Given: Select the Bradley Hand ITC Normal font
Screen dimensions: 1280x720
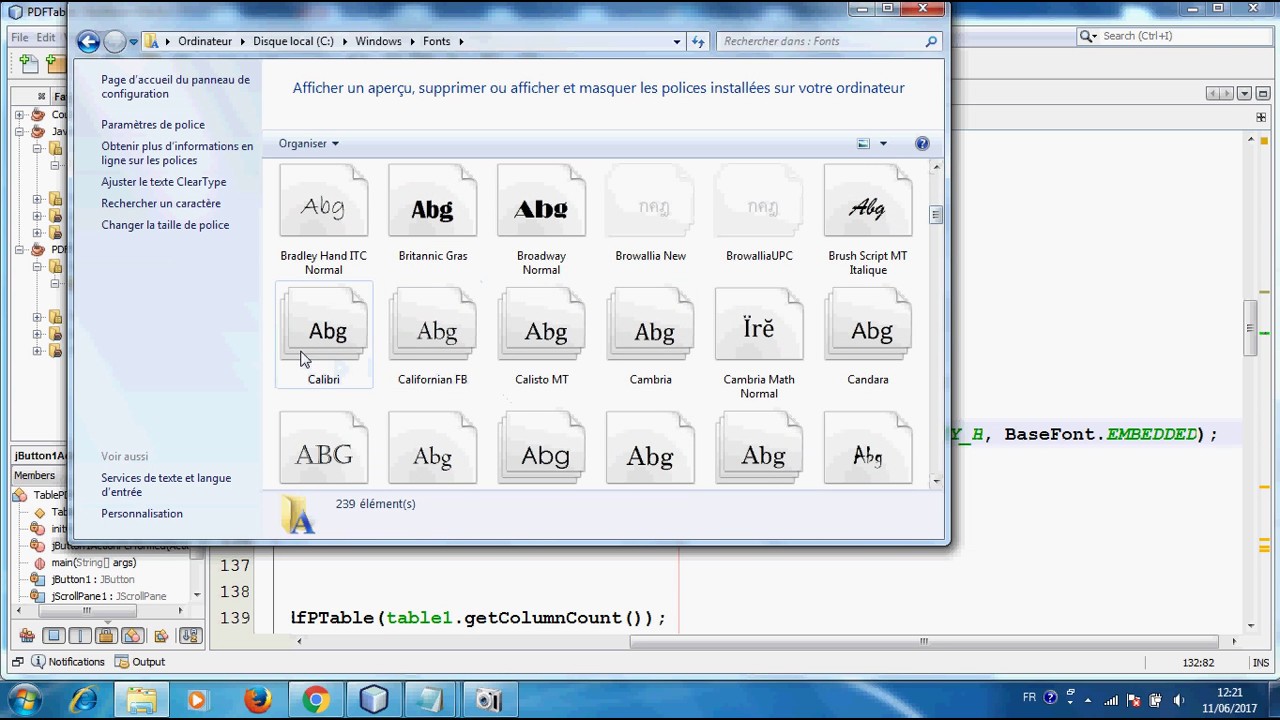Looking at the screenshot, I should coord(323,221).
